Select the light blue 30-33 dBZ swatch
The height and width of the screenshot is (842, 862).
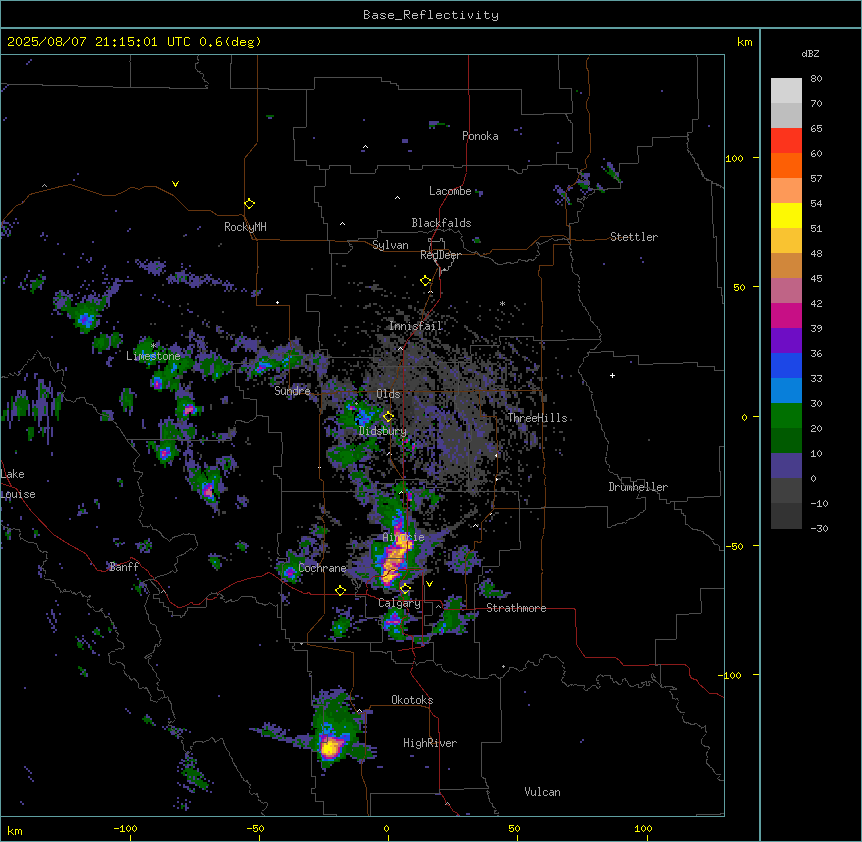pos(786,390)
